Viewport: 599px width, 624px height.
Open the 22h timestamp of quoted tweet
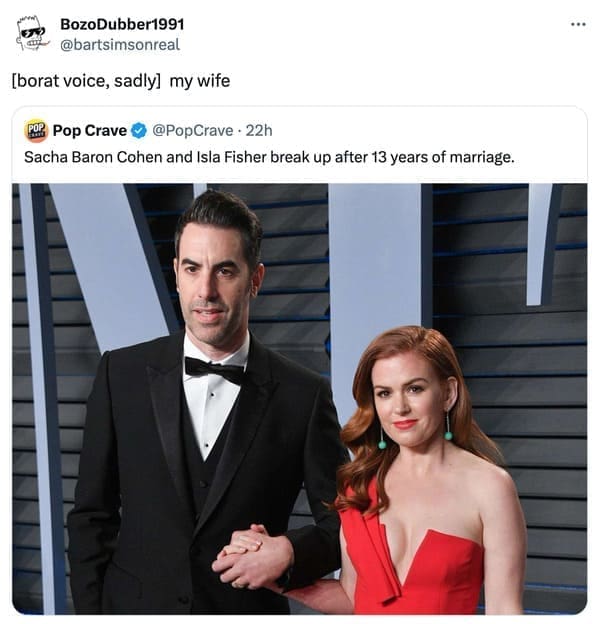tap(259, 131)
